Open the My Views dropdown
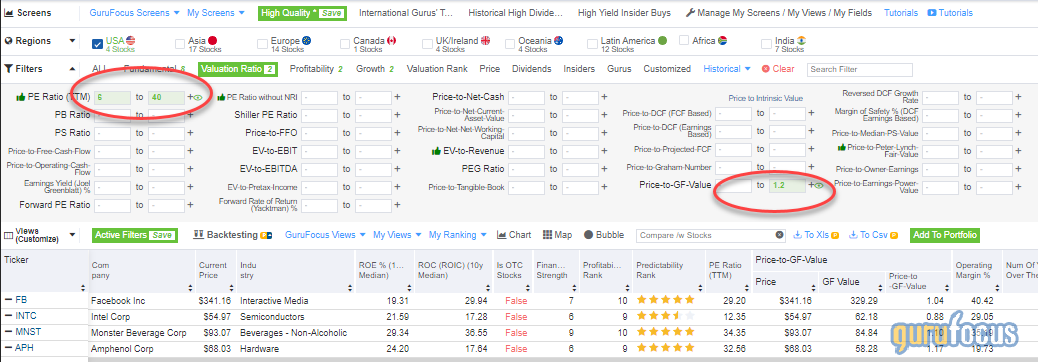 [x=397, y=235]
